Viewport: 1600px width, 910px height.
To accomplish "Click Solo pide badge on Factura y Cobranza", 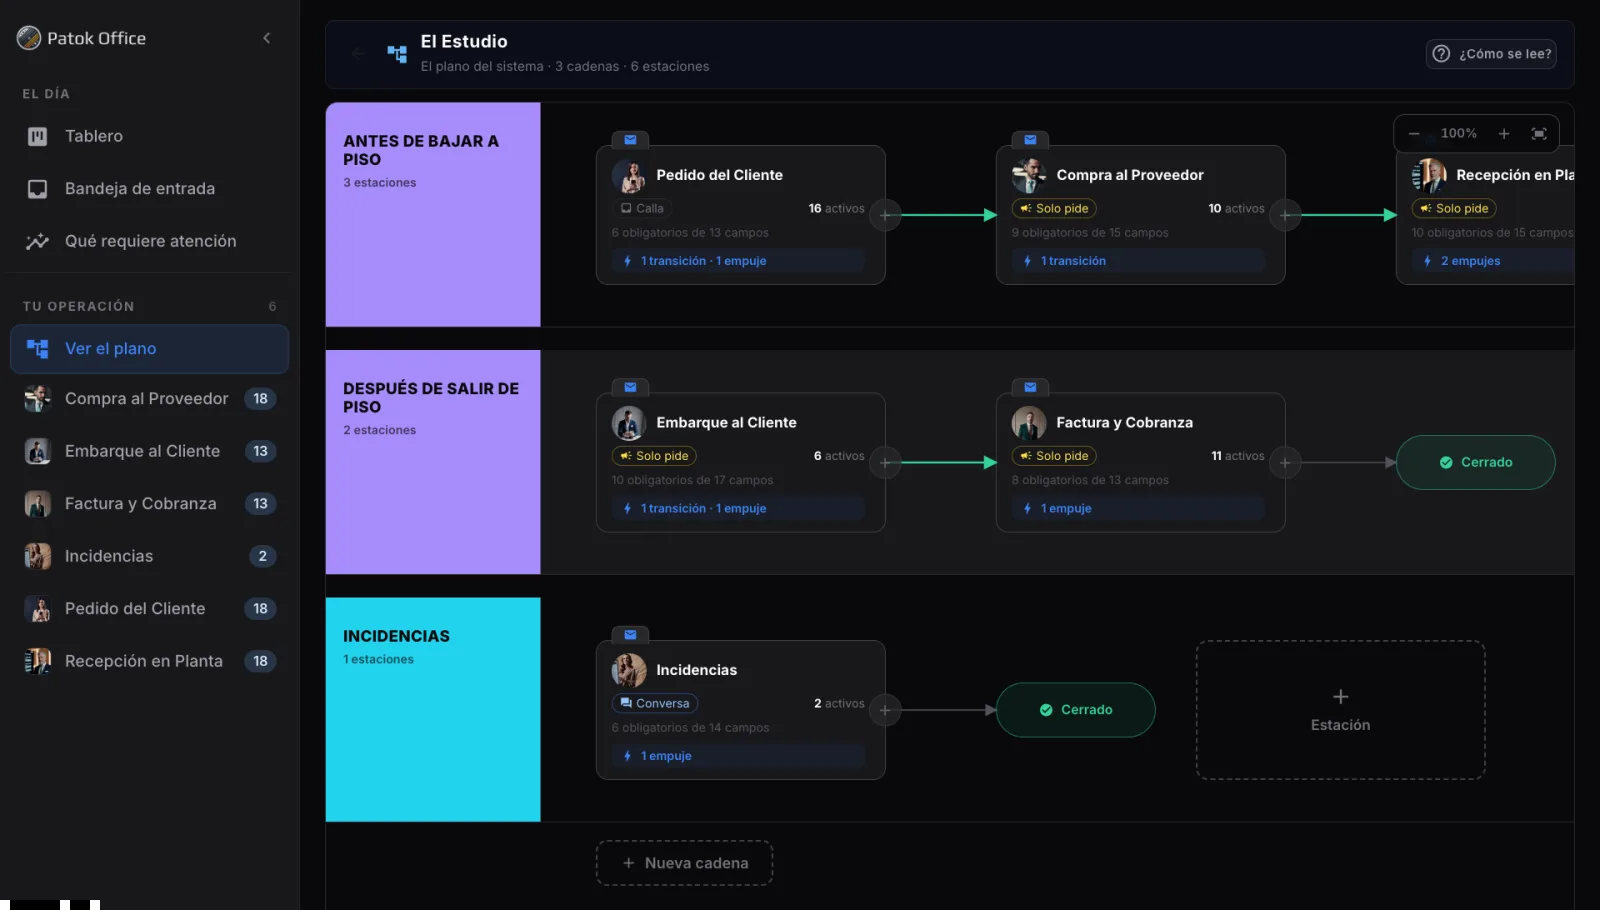I will (x=1054, y=456).
